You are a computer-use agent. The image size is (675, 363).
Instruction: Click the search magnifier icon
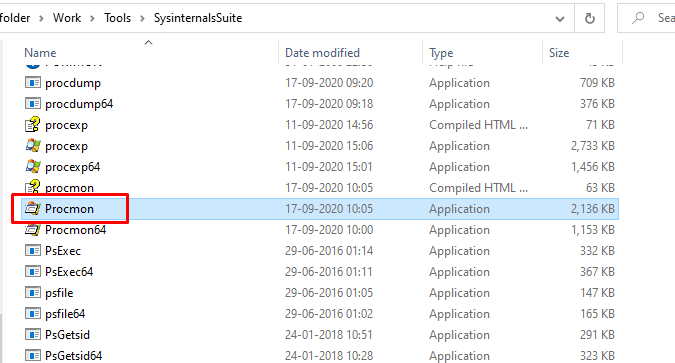click(x=638, y=18)
